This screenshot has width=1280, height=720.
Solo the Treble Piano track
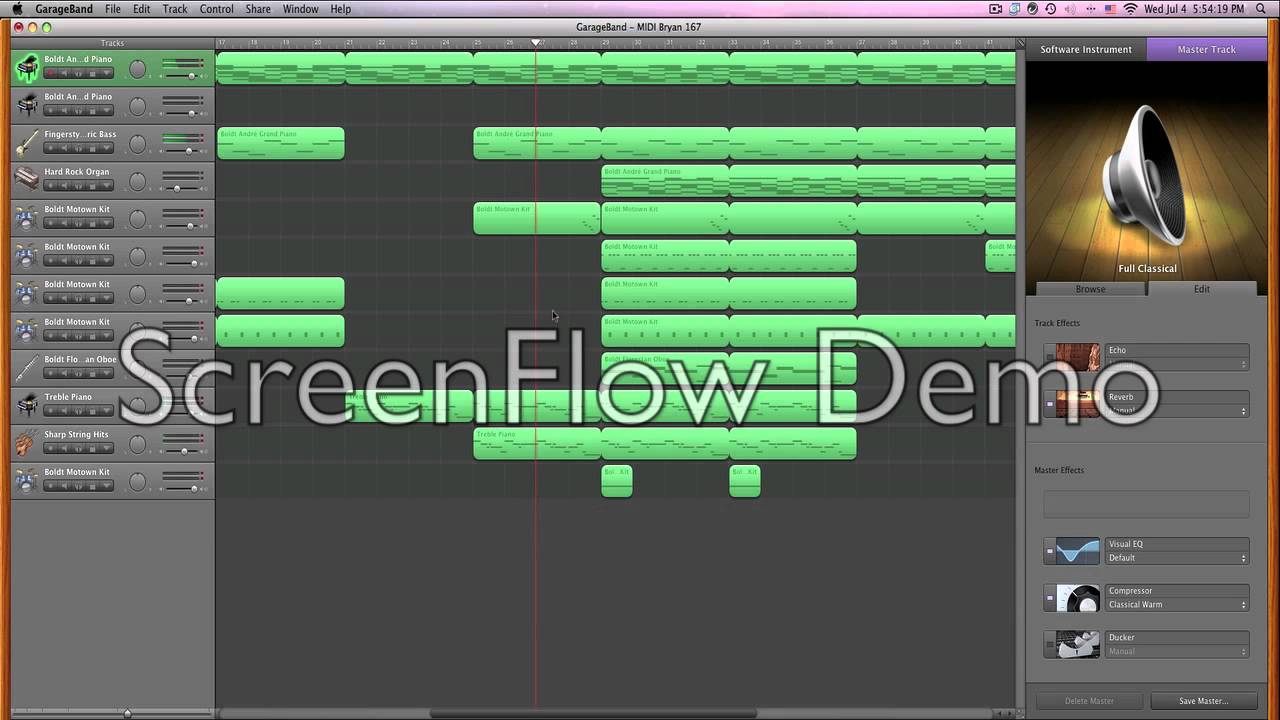tap(78, 411)
